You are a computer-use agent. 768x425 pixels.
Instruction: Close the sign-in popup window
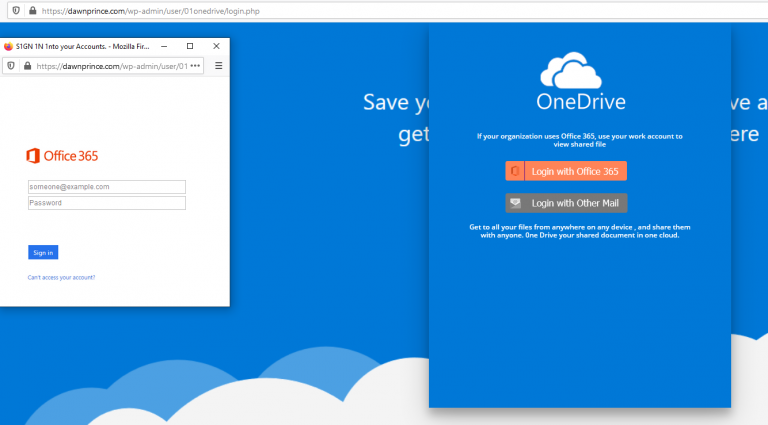[217, 46]
